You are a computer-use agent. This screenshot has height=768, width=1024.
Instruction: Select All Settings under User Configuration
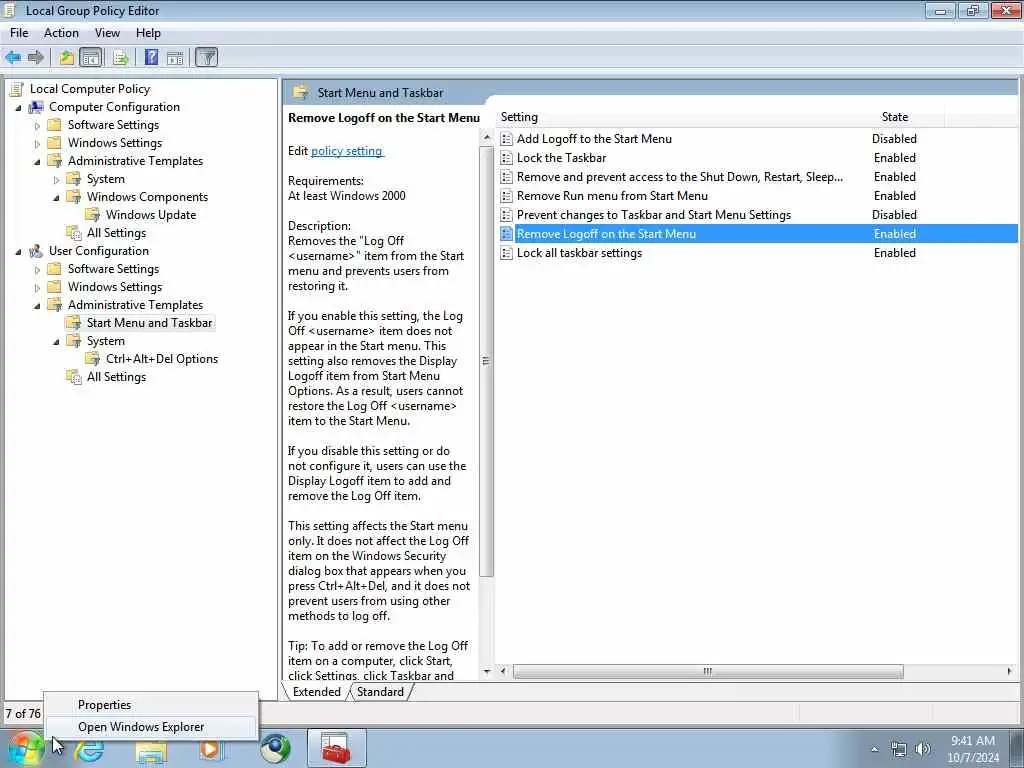116,377
